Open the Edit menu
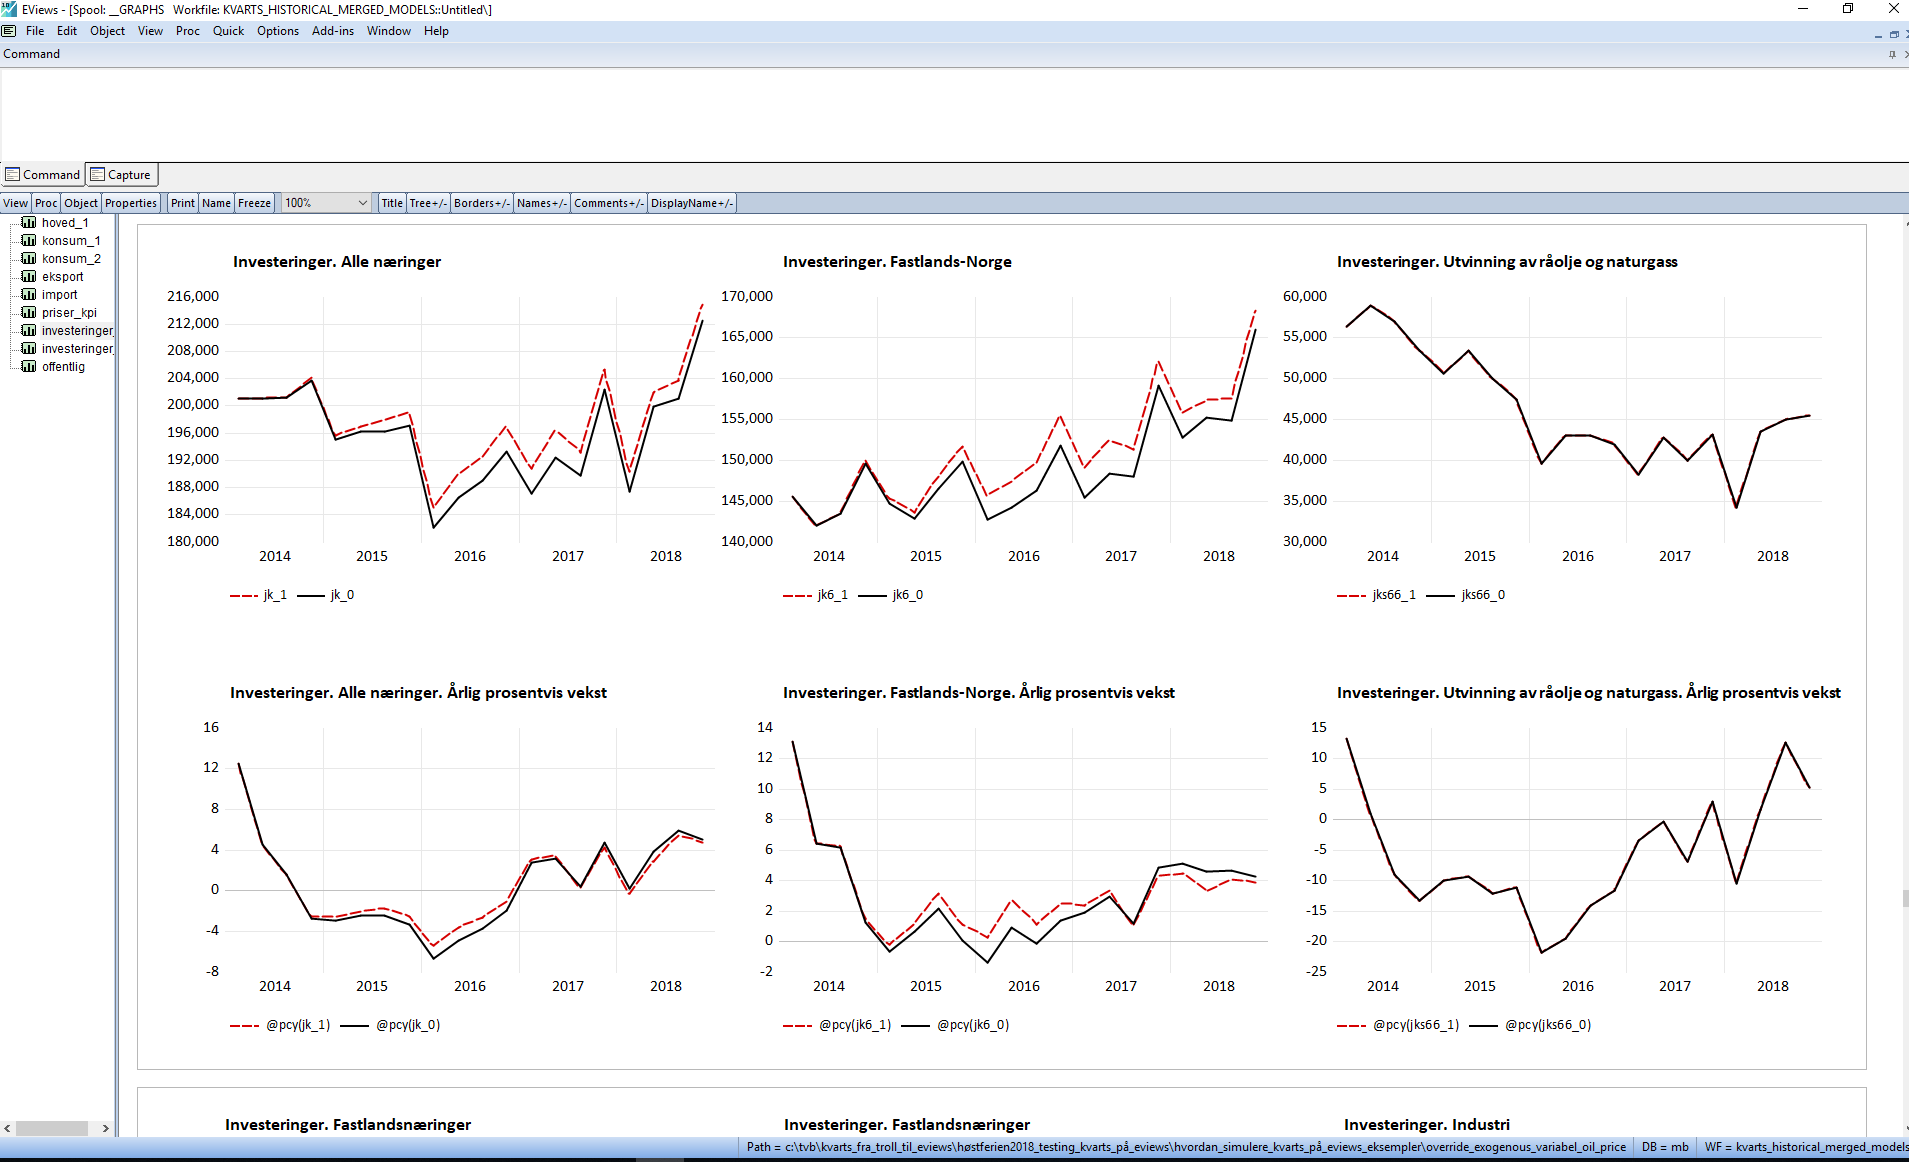The height and width of the screenshot is (1162, 1909). [x=67, y=31]
